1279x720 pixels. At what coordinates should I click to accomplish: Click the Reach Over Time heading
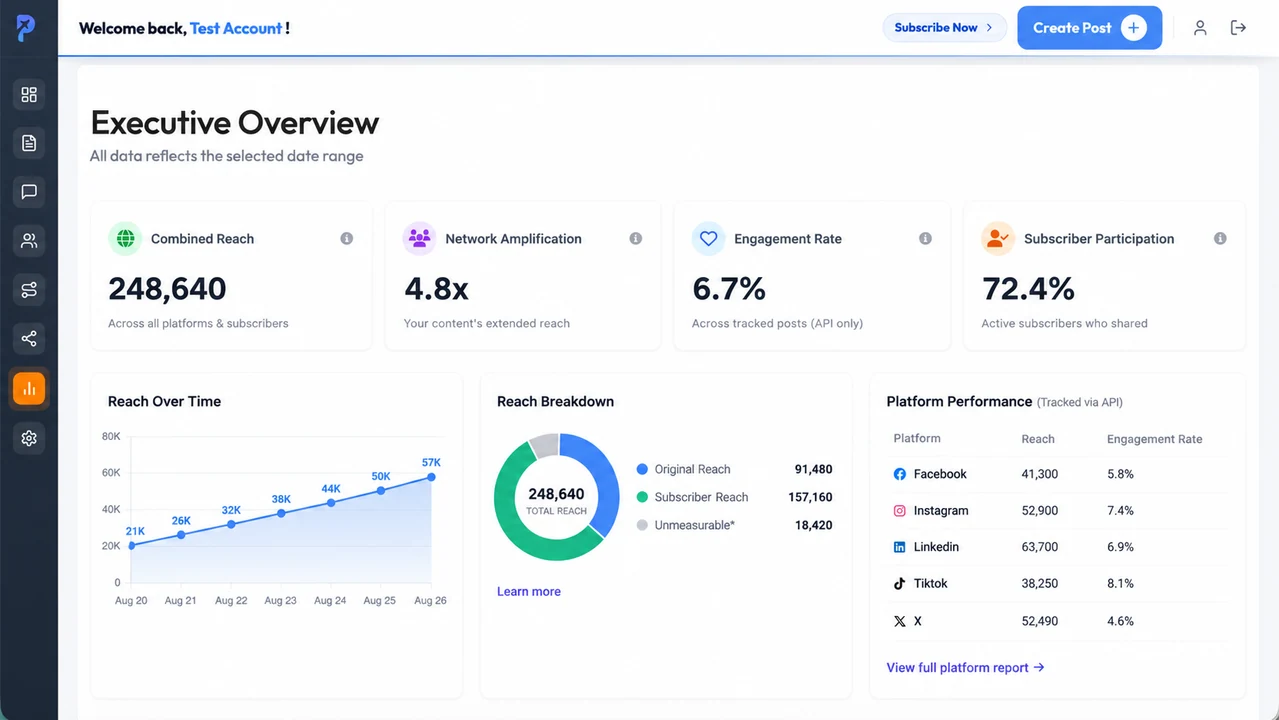164,401
